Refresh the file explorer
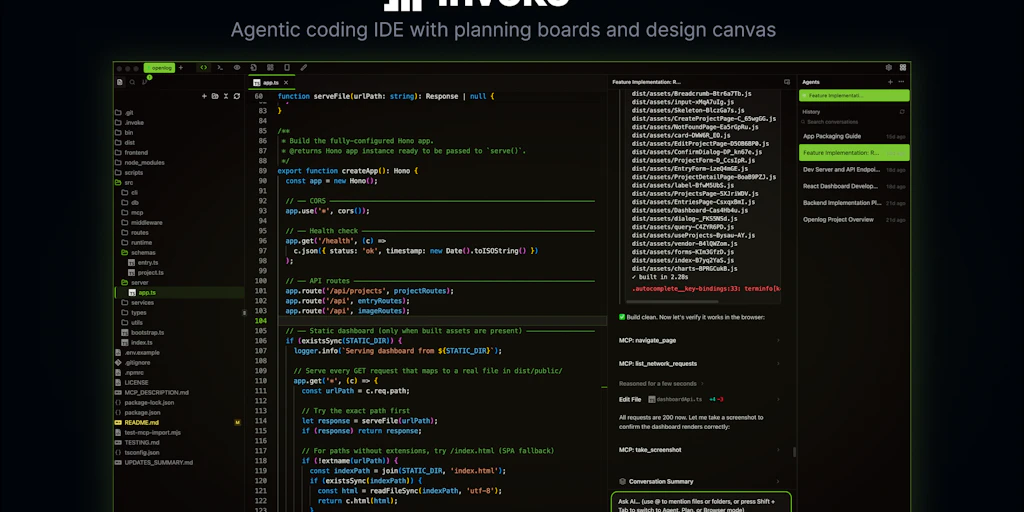This screenshot has width=1024, height=512. coord(236,96)
